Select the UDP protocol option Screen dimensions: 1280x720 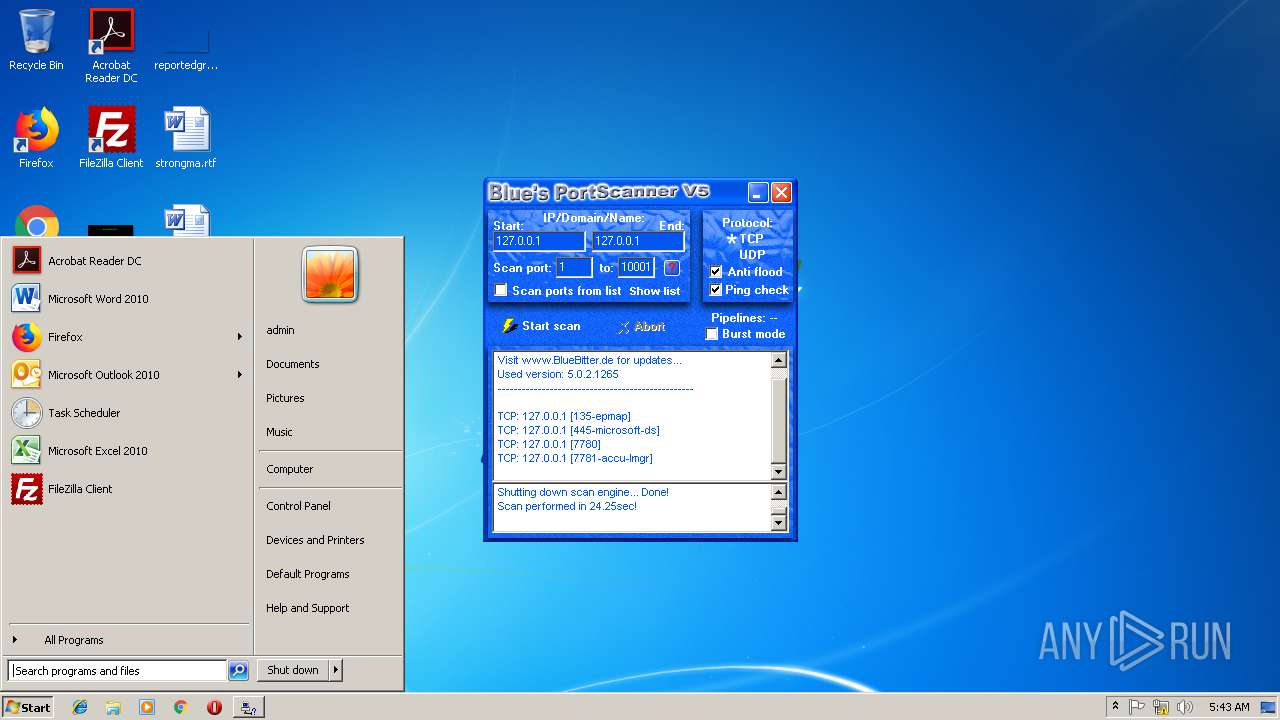tap(751, 255)
